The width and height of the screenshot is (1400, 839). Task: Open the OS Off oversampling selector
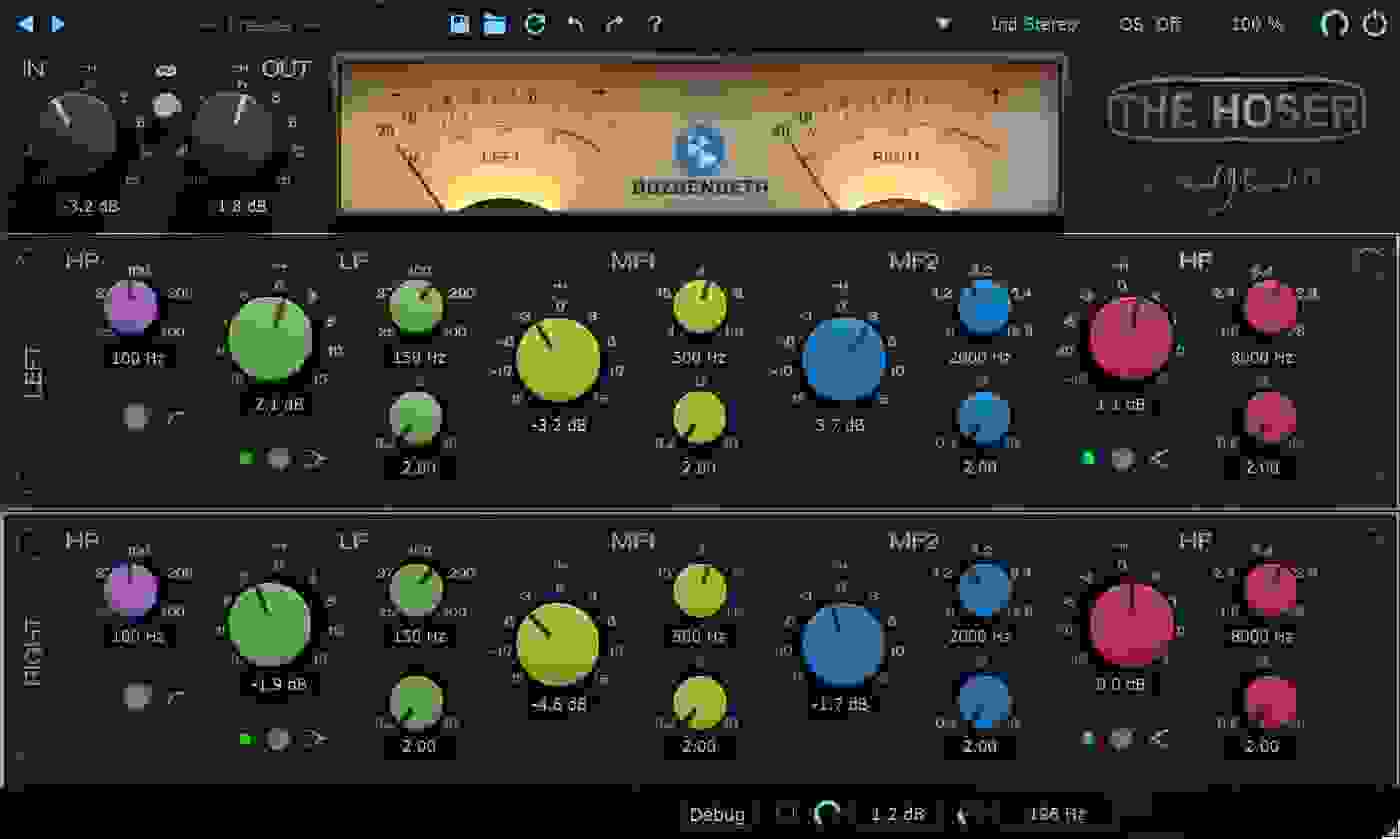[x=1148, y=23]
